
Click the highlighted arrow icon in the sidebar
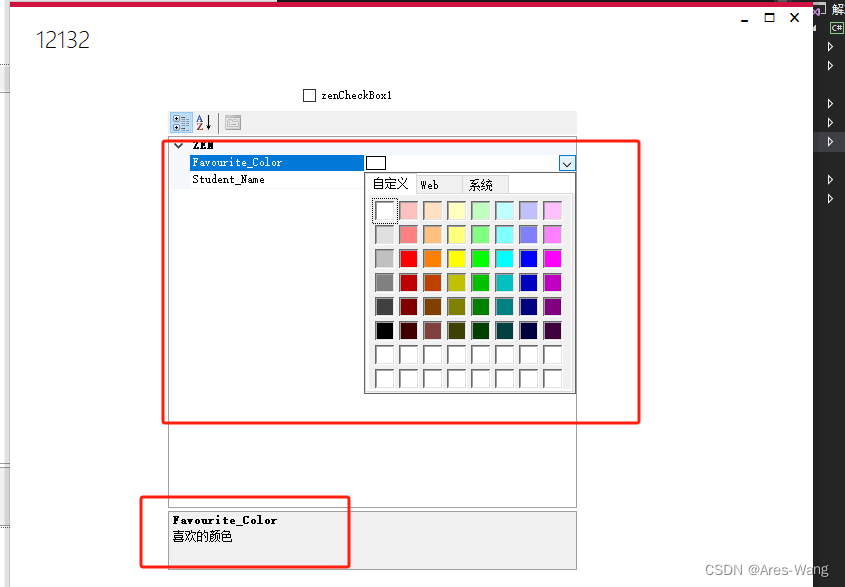click(x=831, y=141)
